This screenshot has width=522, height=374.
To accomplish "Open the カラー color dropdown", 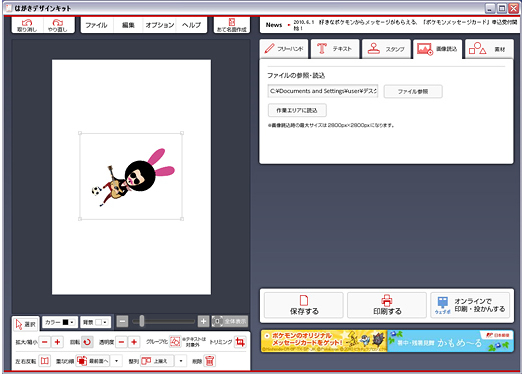I will coord(60,322).
